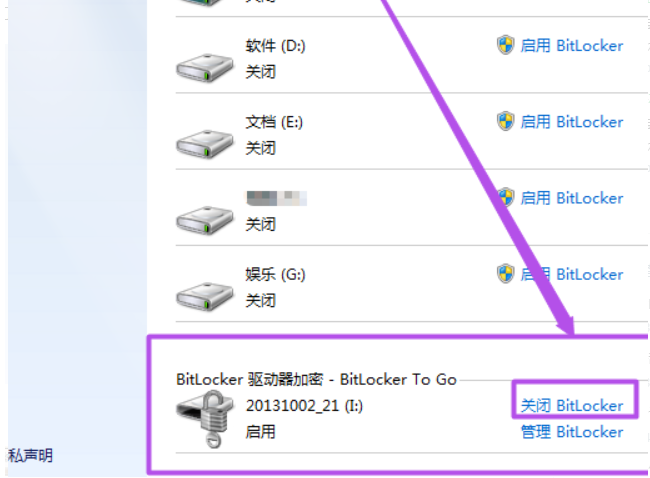
Task: Enable BitLocker on 软件 (D:)
Action: point(572,46)
